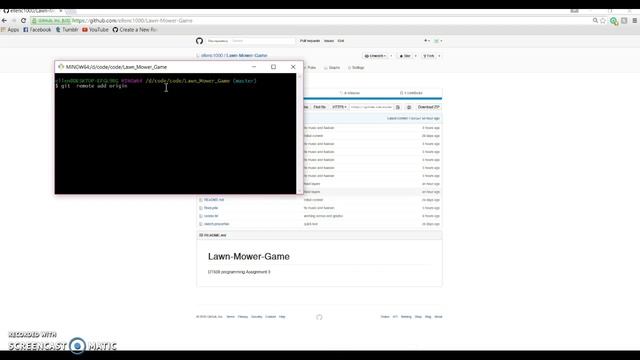Image resolution: width=640 pixels, height=360 pixels.
Task: Open the Tumblr bookmark
Action: (x=67, y=30)
